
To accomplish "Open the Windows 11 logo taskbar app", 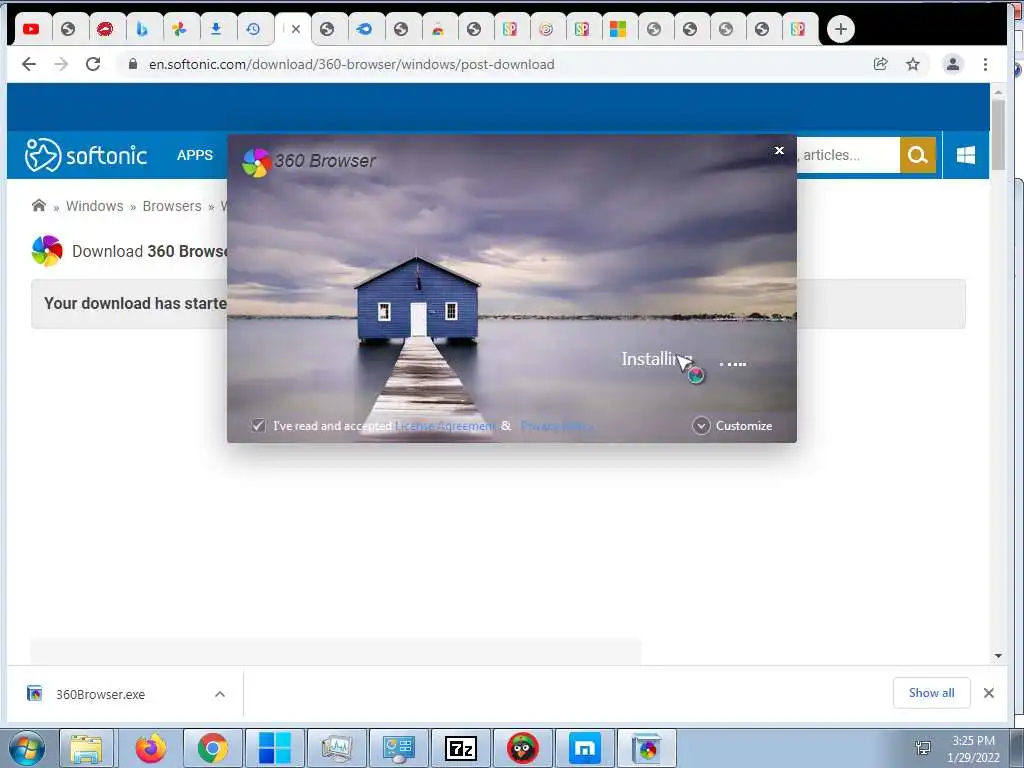I will 274,748.
